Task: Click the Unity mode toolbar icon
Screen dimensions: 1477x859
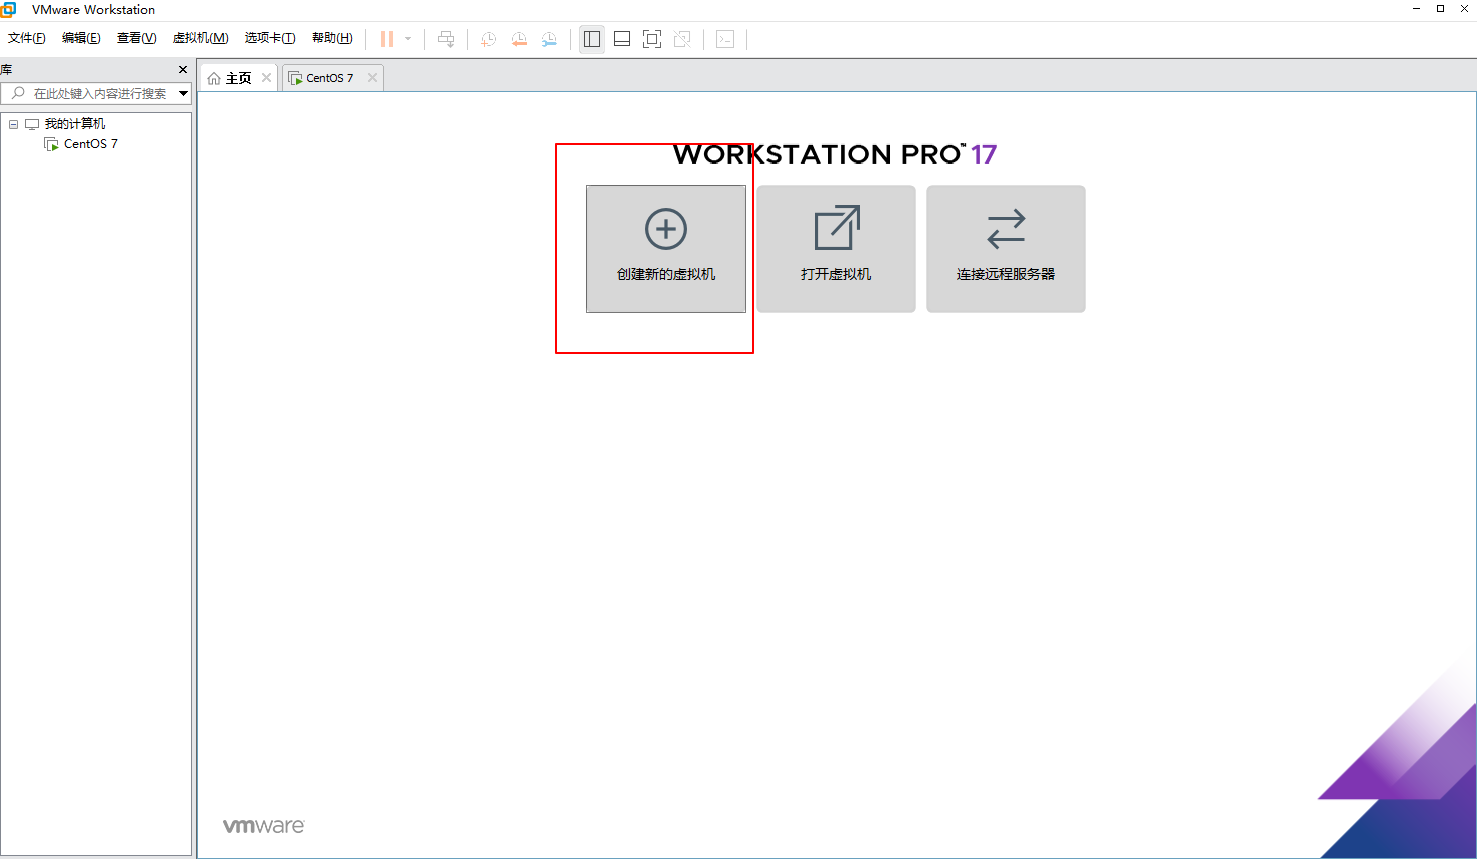Action: (x=682, y=39)
